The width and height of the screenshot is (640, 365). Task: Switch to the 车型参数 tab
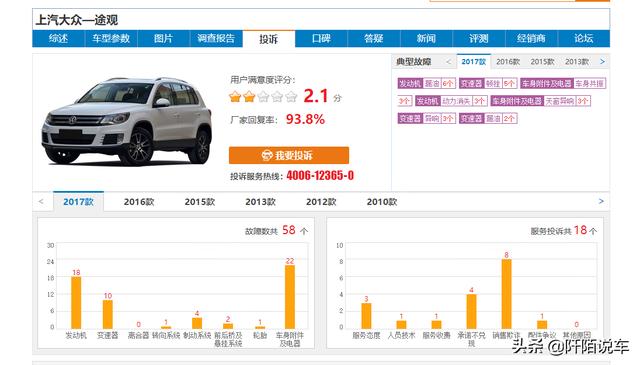tap(111, 39)
